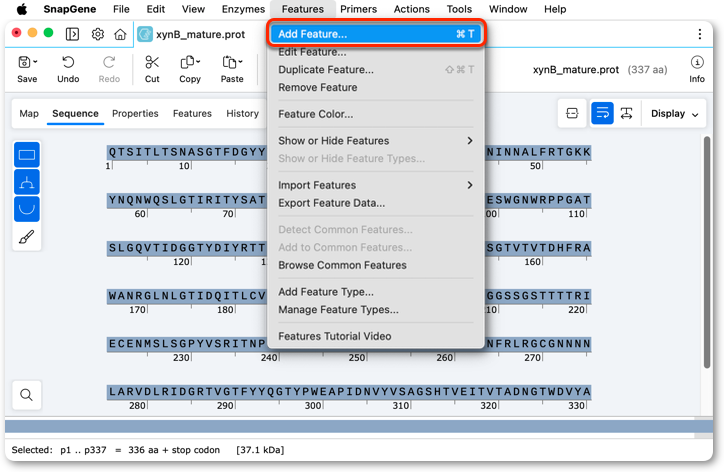Open the Copy options dropdown arrow

198,62
